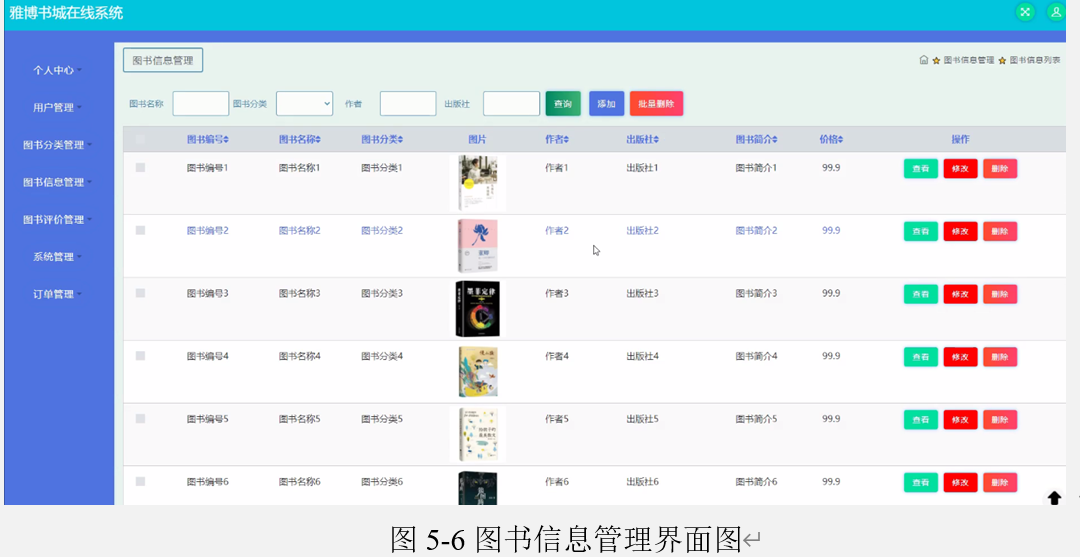Click the blue 添加 button
The width and height of the screenshot is (1080, 557).
click(x=607, y=103)
